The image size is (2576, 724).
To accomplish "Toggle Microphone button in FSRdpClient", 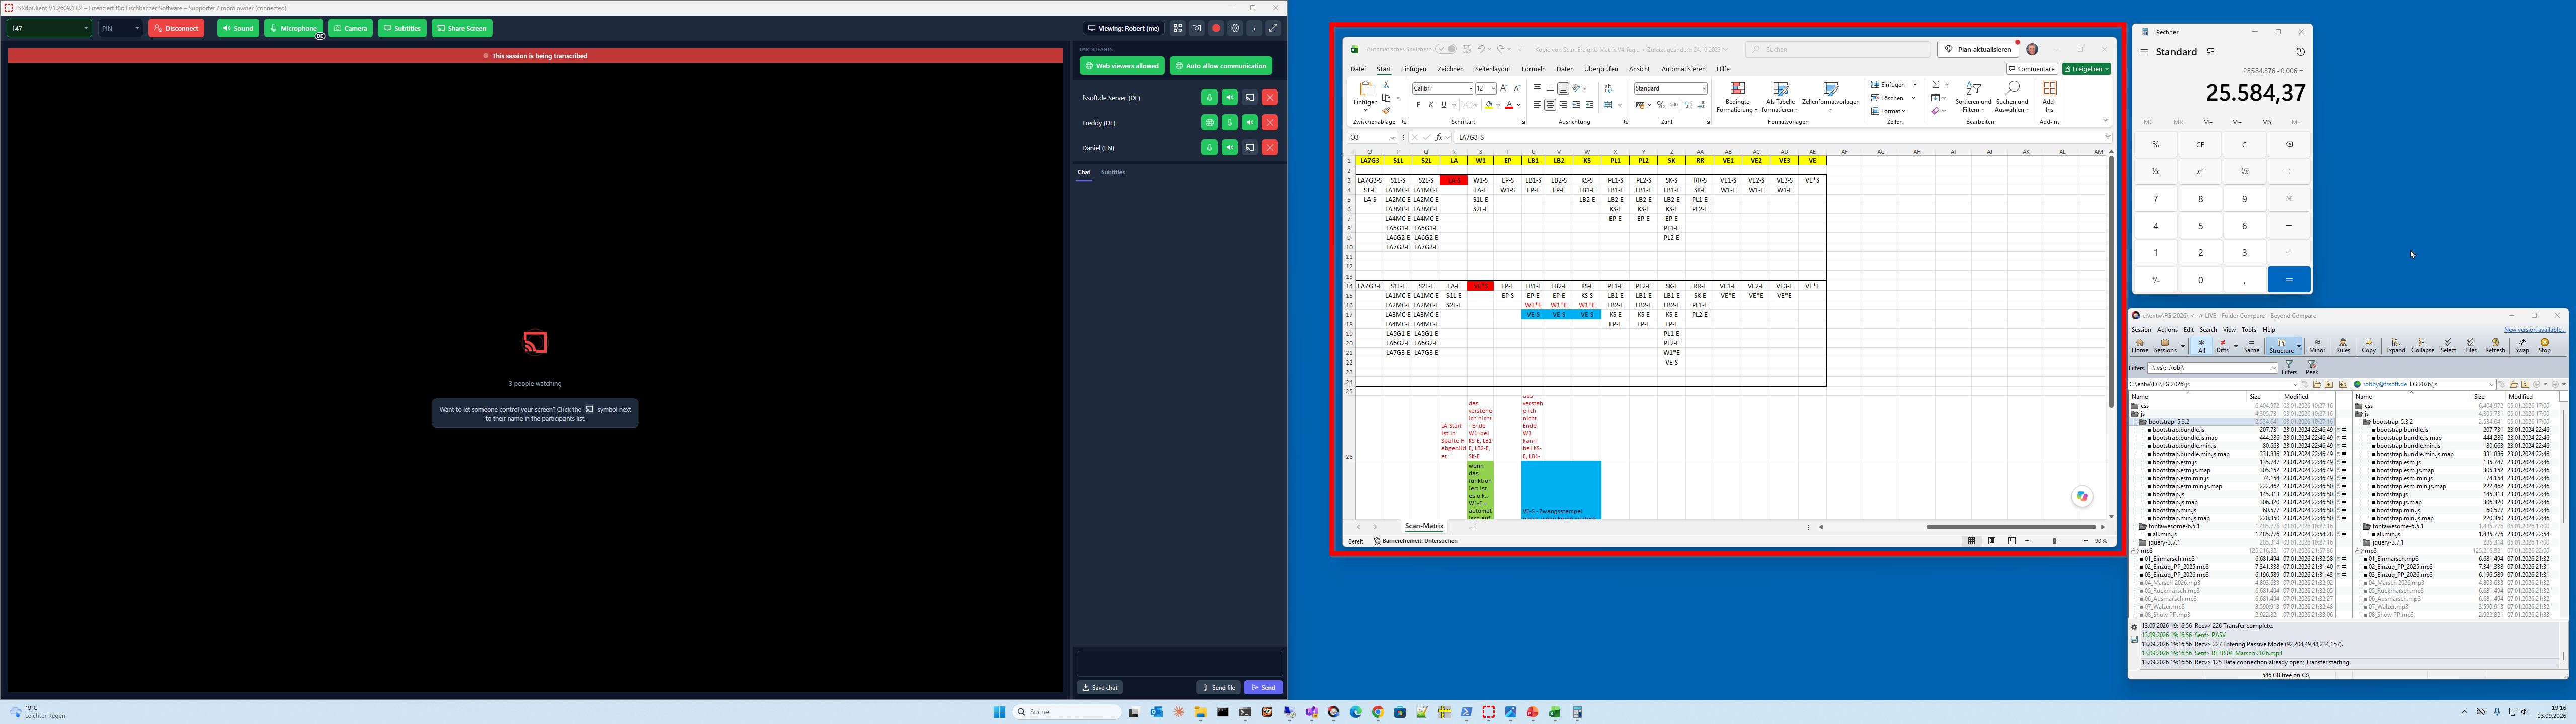I will 294,28.
